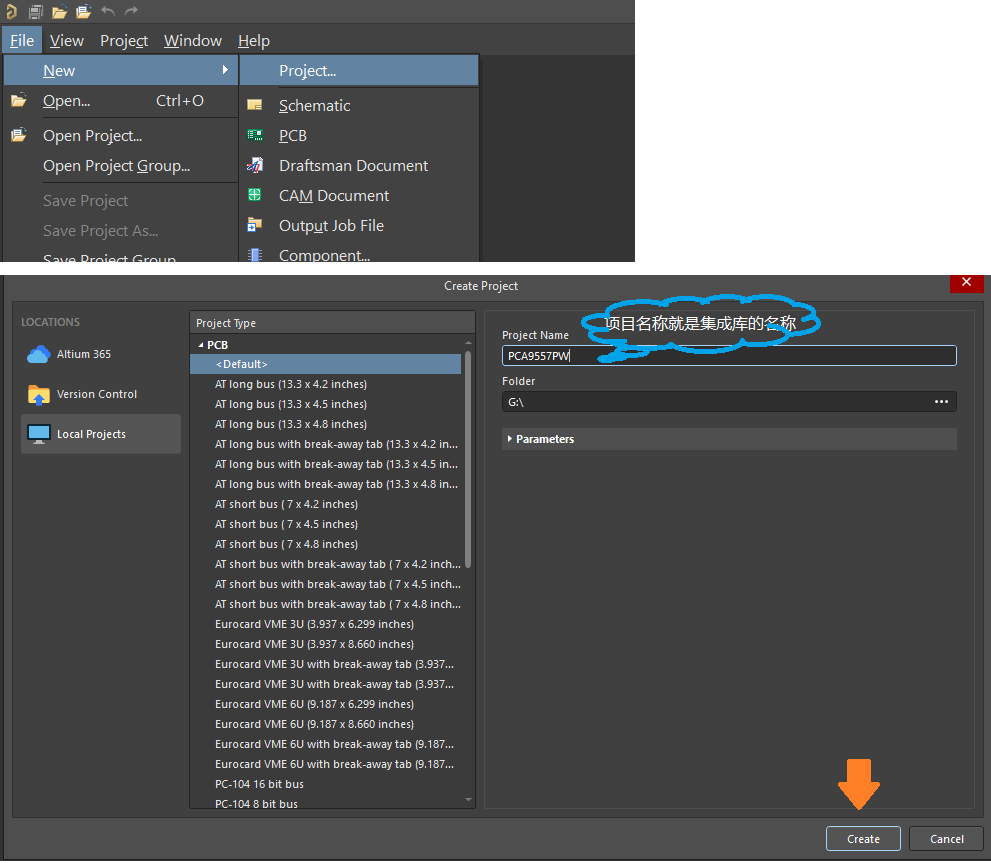Expand the New submenu arrow

point(225,70)
